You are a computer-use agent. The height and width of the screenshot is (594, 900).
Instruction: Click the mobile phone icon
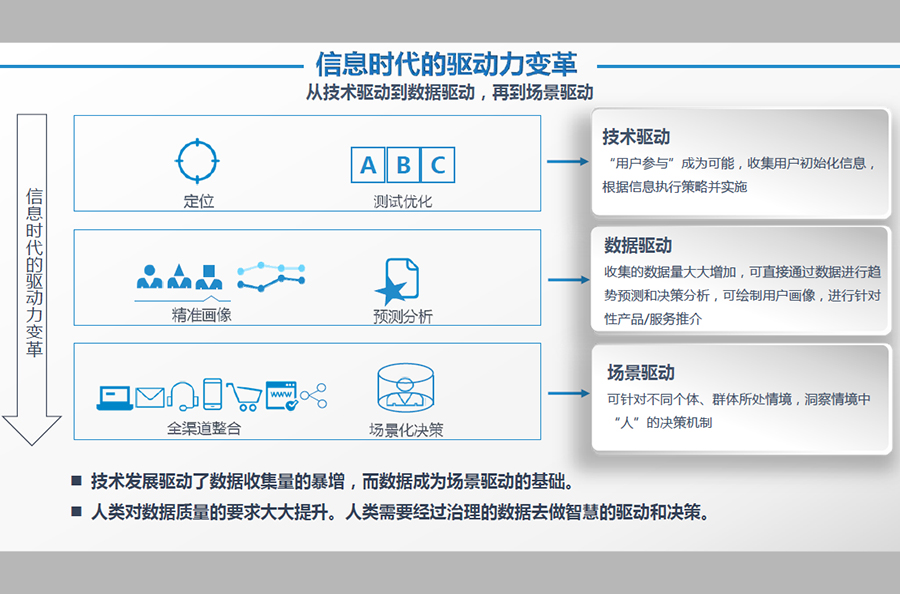click(212, 395)
